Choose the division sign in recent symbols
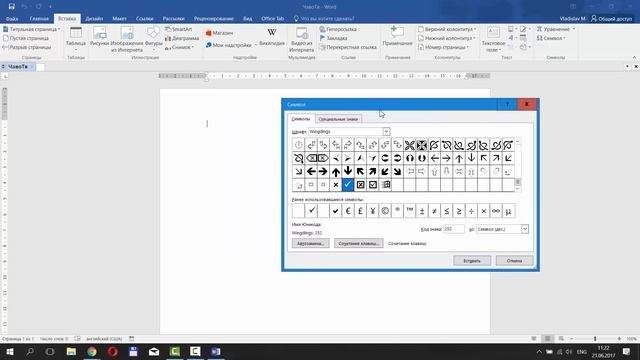 pyautogui.click(x=471, y=211)
